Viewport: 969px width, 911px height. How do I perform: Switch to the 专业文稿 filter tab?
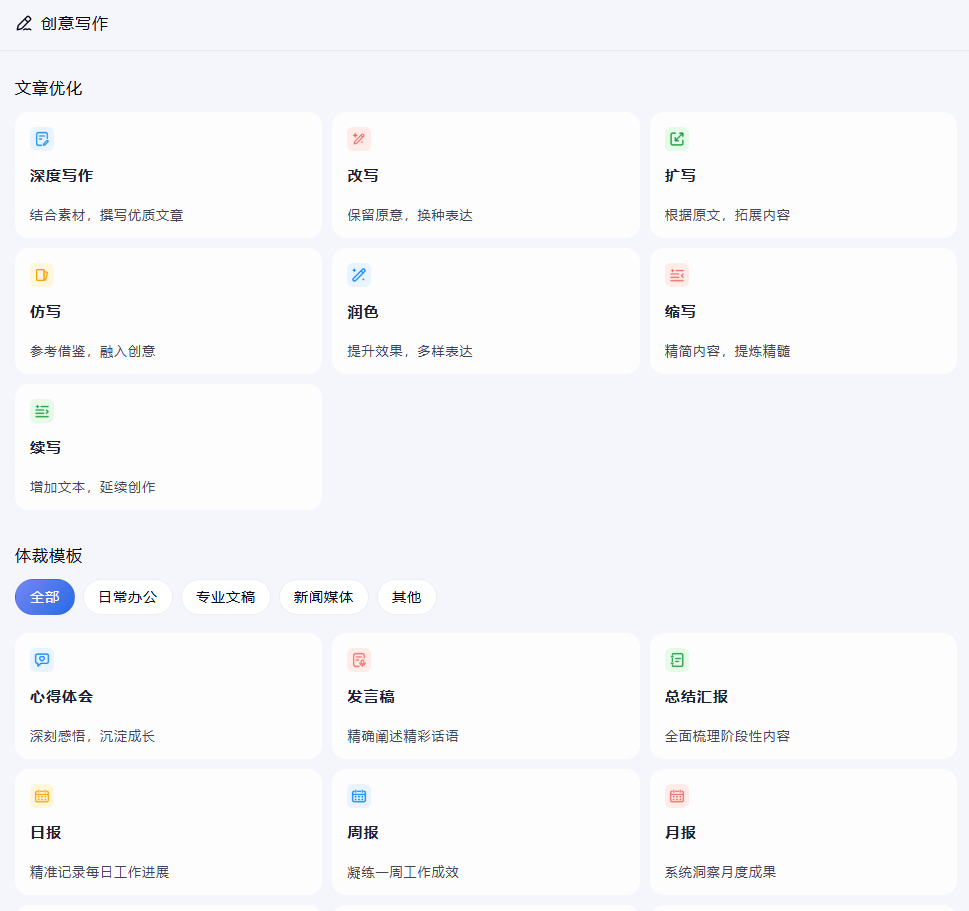[x=226, y=597]
